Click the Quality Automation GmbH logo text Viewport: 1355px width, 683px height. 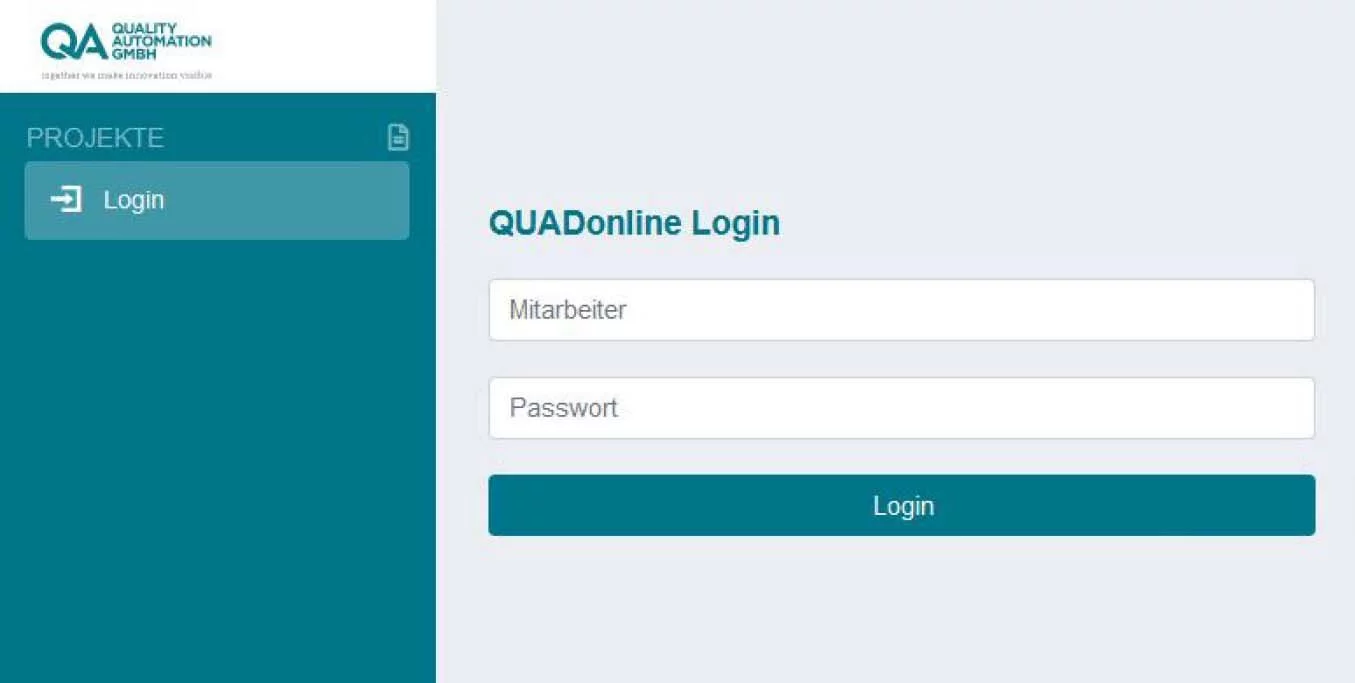(161, 41)
